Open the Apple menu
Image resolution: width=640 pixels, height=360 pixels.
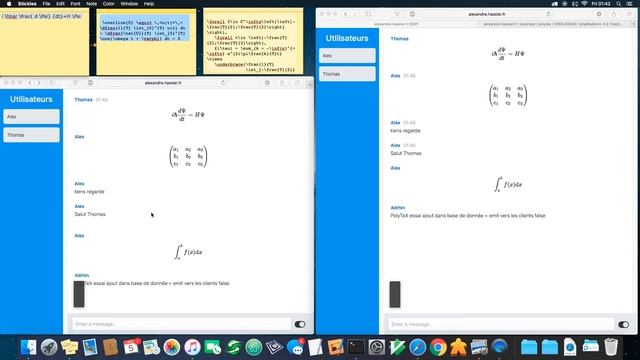(x=9, y=4)
